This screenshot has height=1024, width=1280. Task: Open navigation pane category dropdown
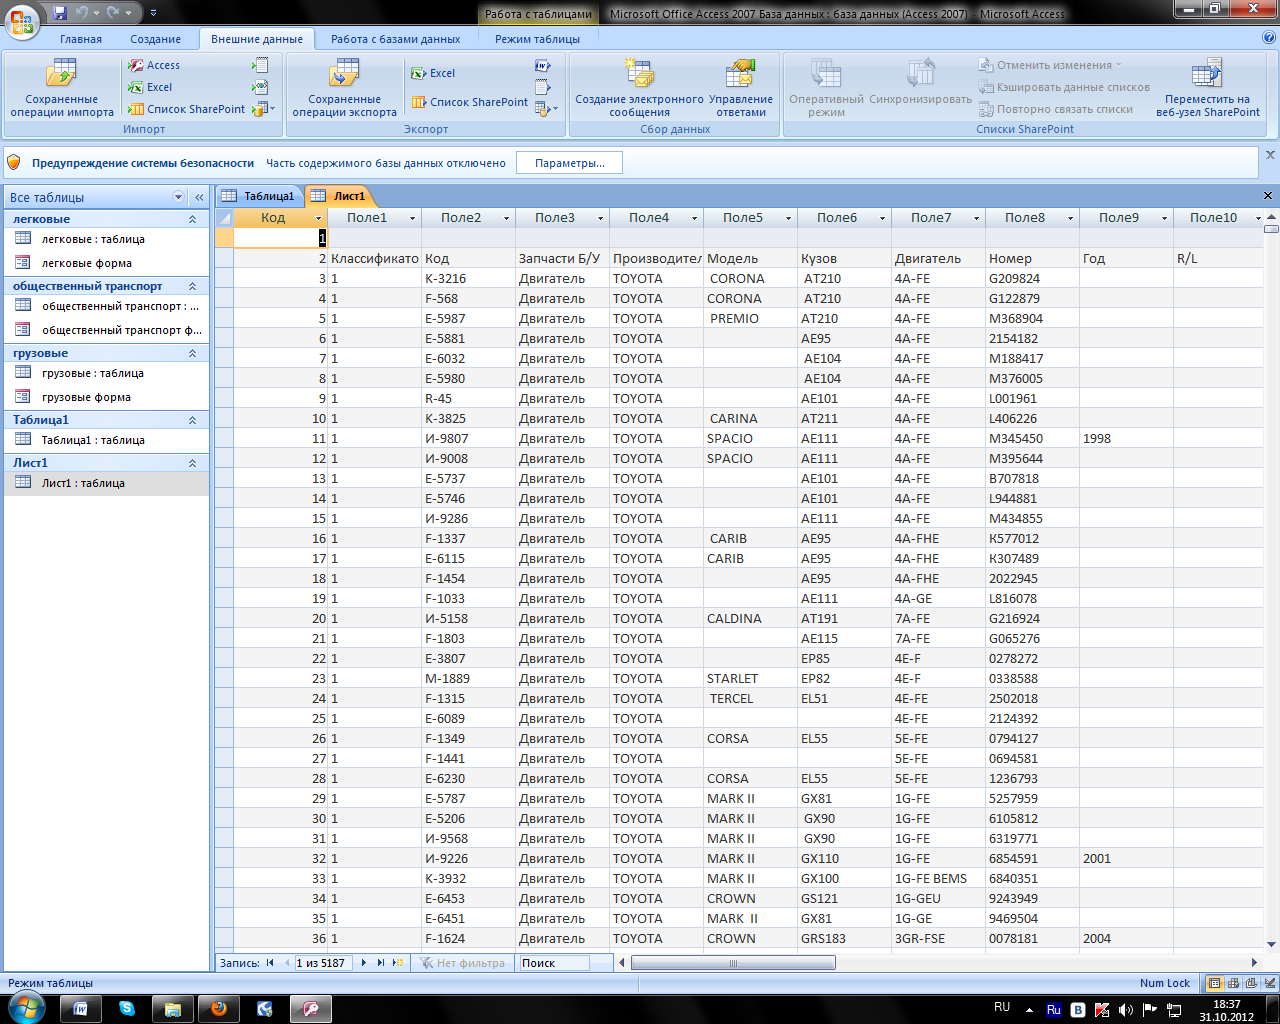click(179, 197)
